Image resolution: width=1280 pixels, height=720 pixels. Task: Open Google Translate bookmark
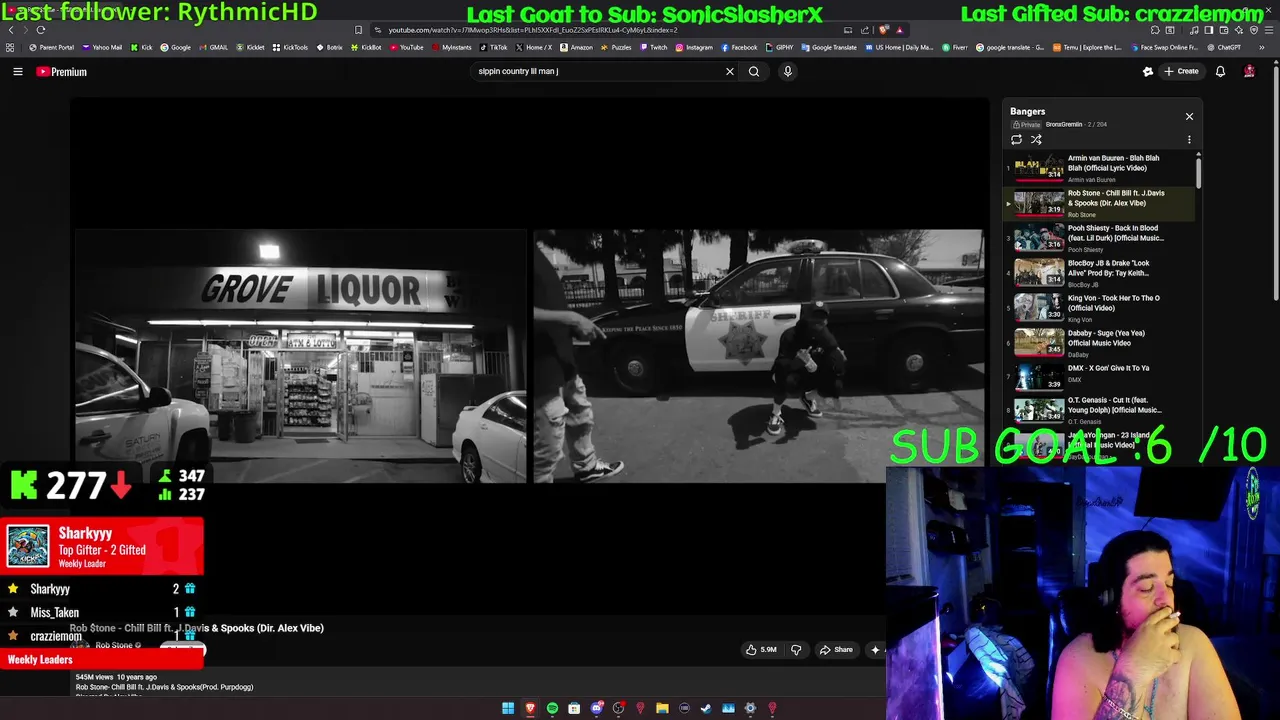[830, 47]
